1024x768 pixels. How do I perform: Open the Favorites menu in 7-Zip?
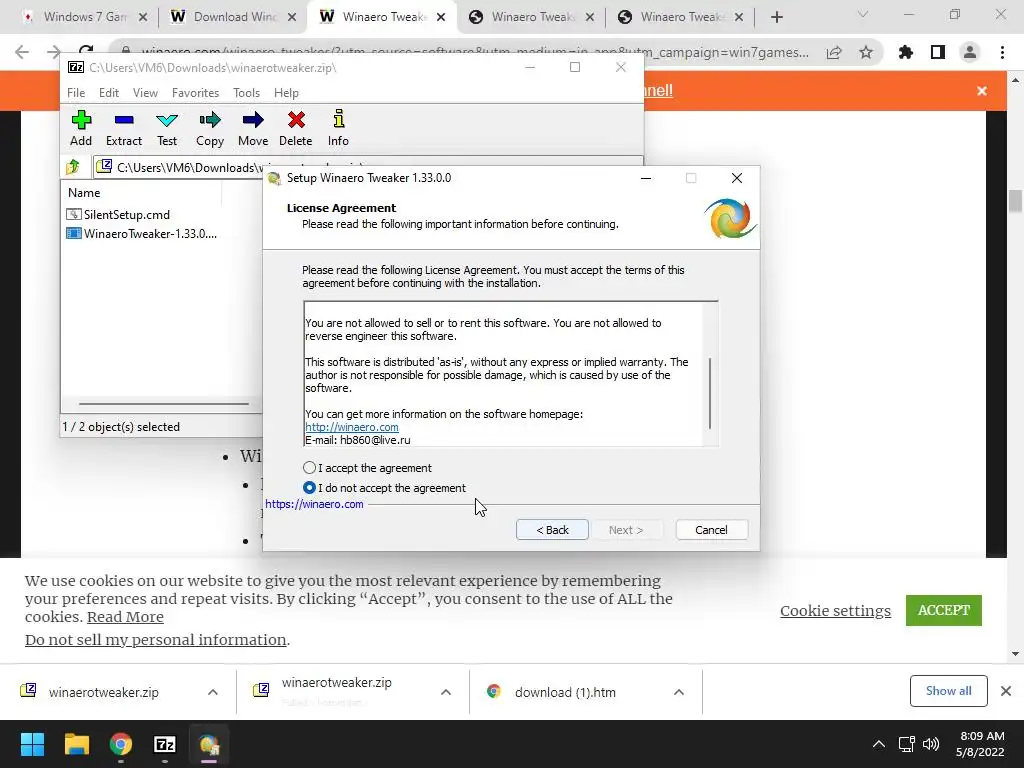tap(195, 93)
